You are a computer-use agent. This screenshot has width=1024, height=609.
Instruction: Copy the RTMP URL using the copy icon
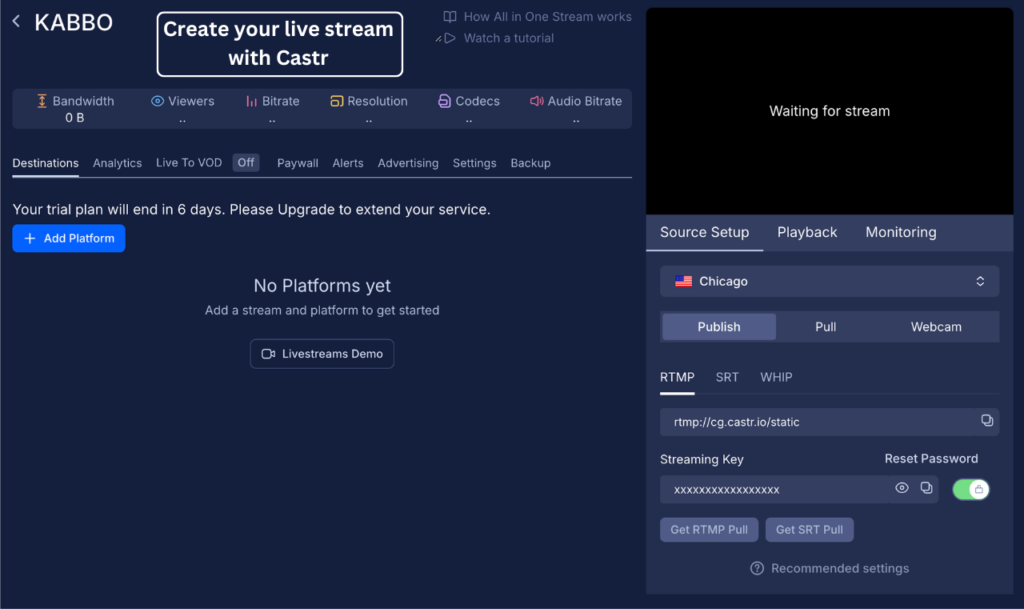(x=987, y=420)
